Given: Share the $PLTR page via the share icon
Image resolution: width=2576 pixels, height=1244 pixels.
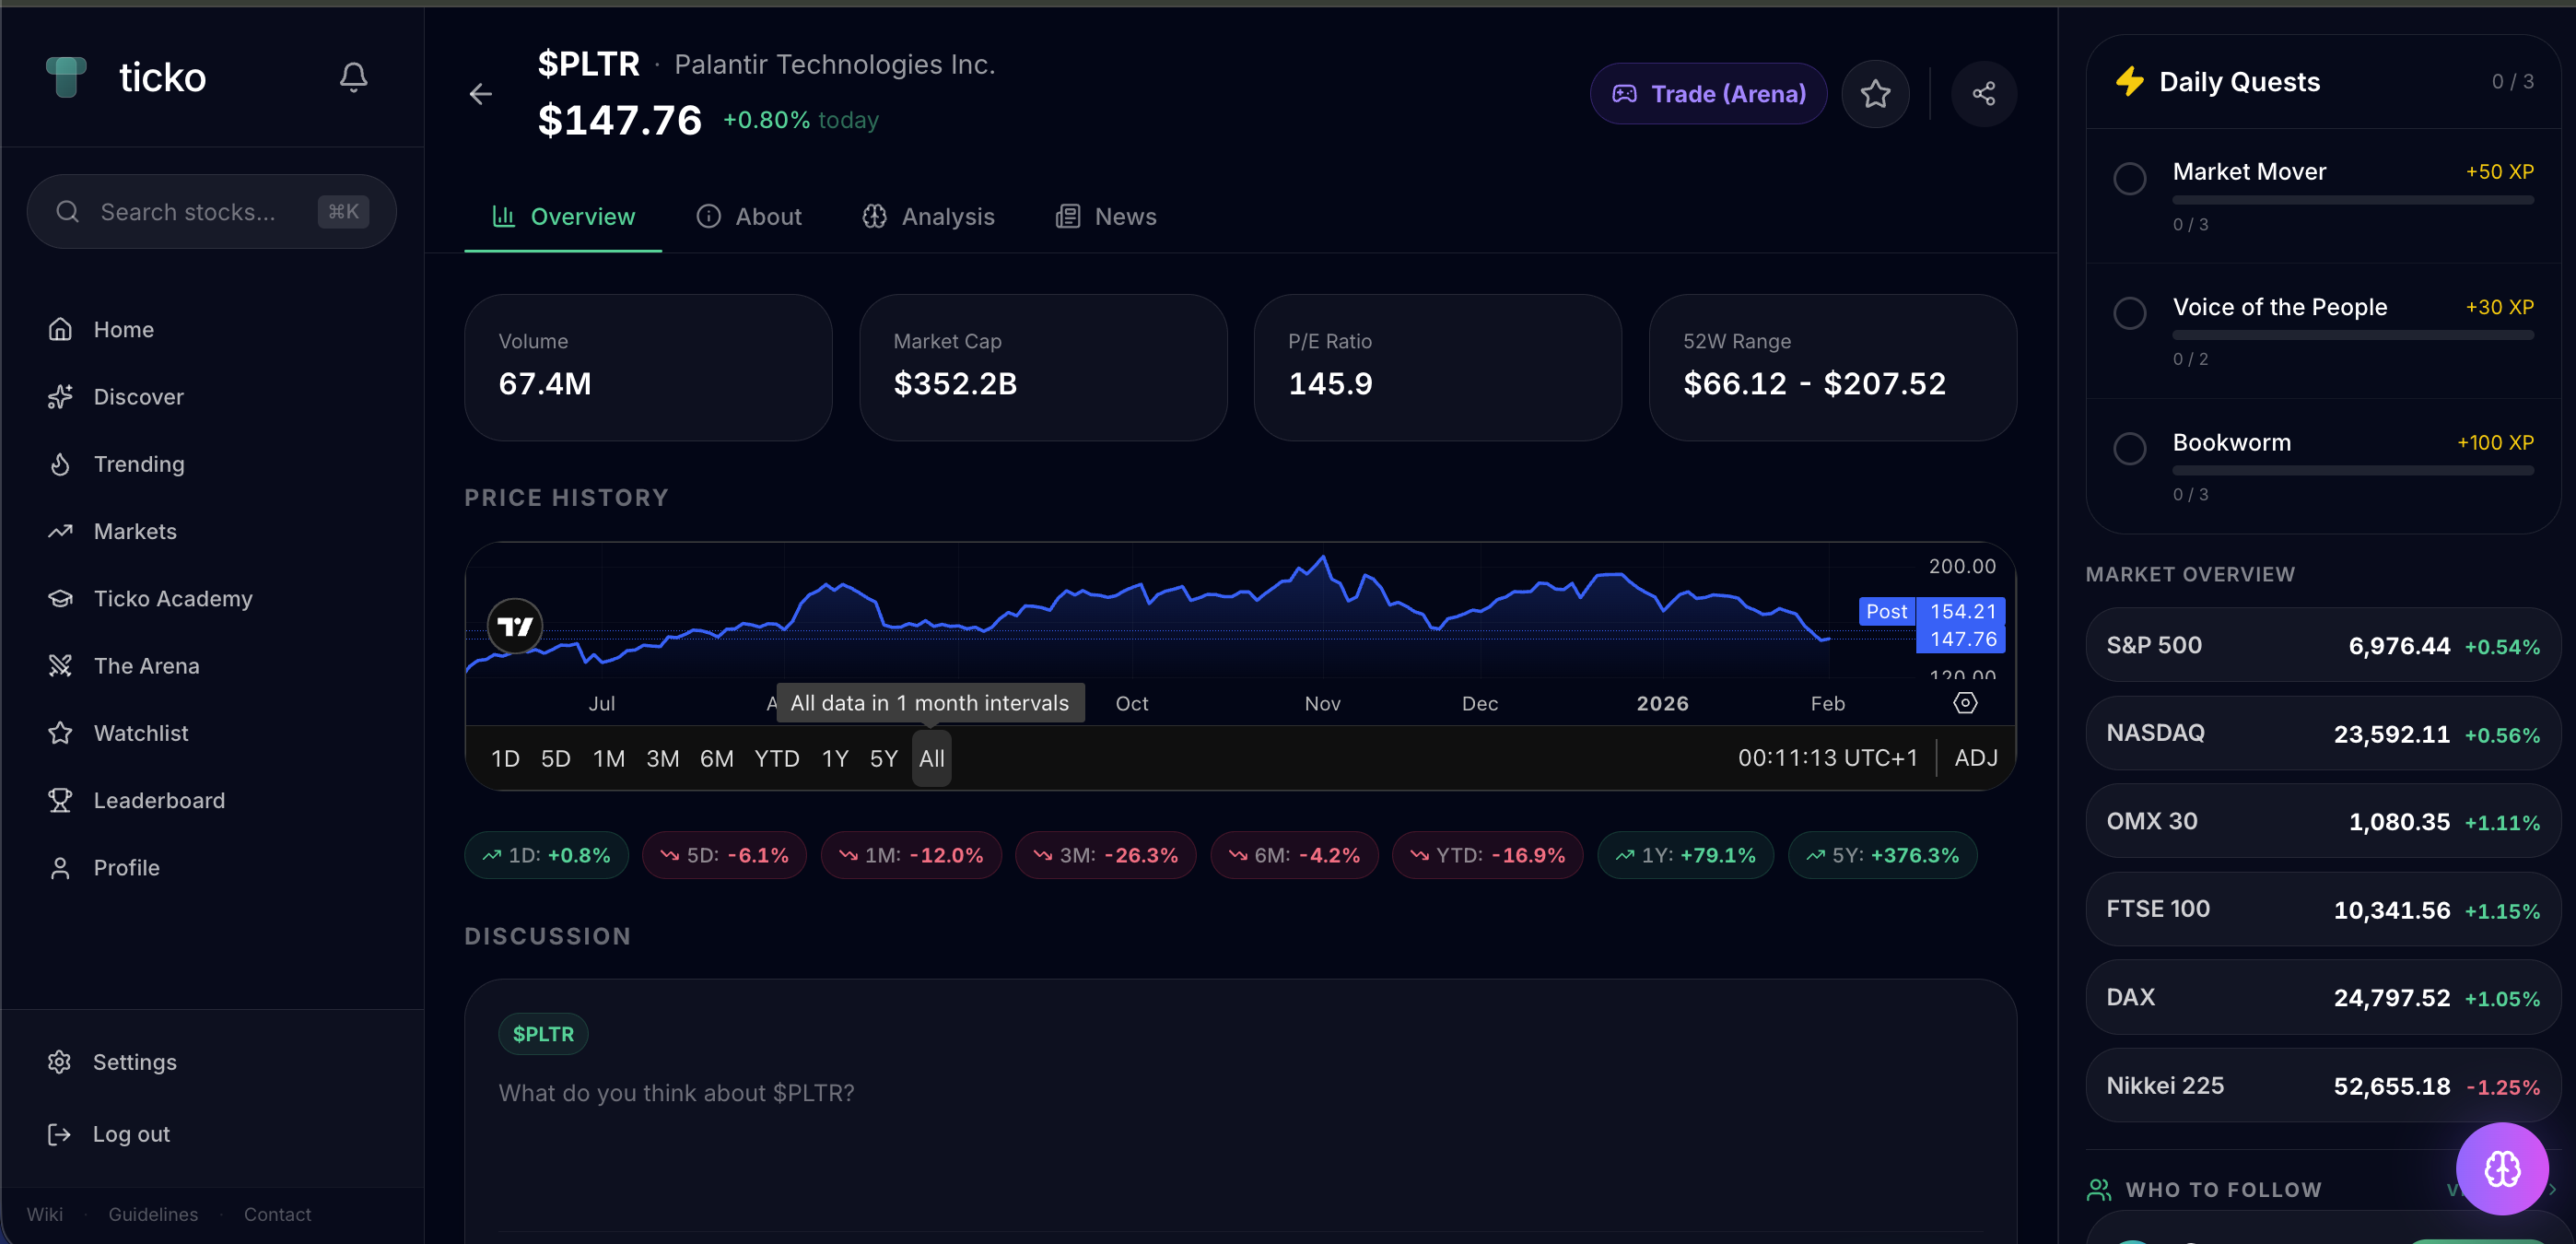Looking at the screenshot, I should click(1984, 93).
